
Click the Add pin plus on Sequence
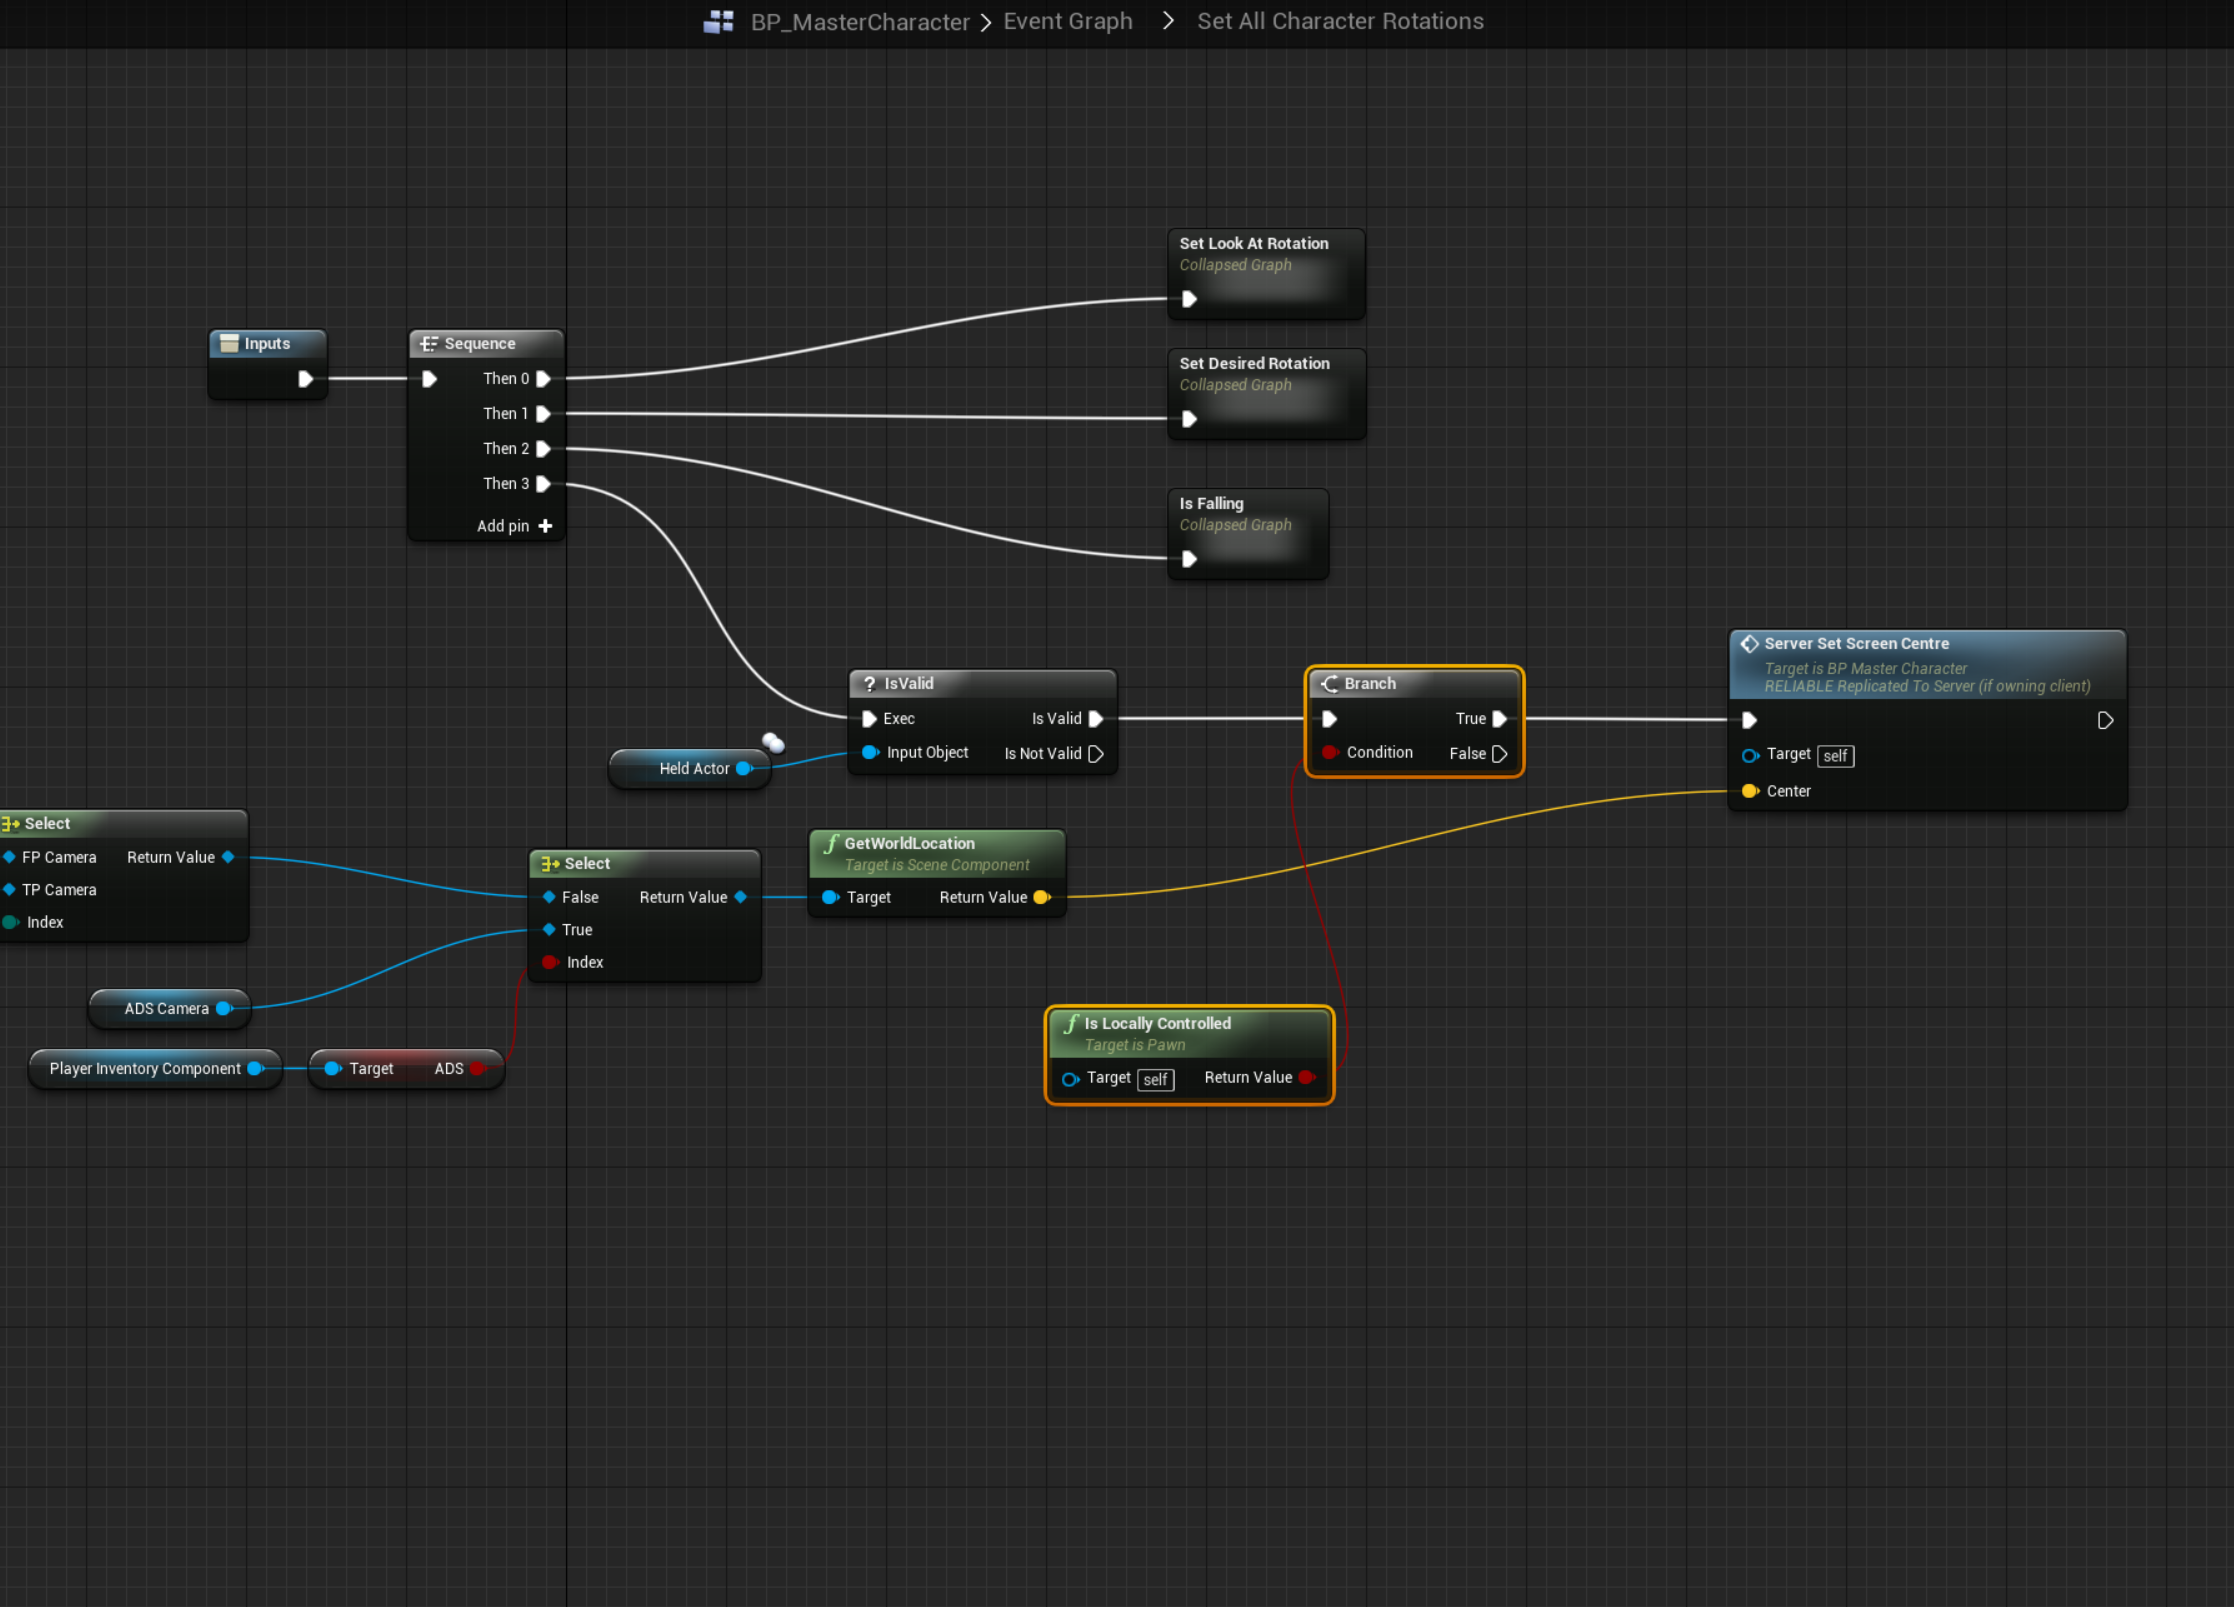tap(545, 526)
